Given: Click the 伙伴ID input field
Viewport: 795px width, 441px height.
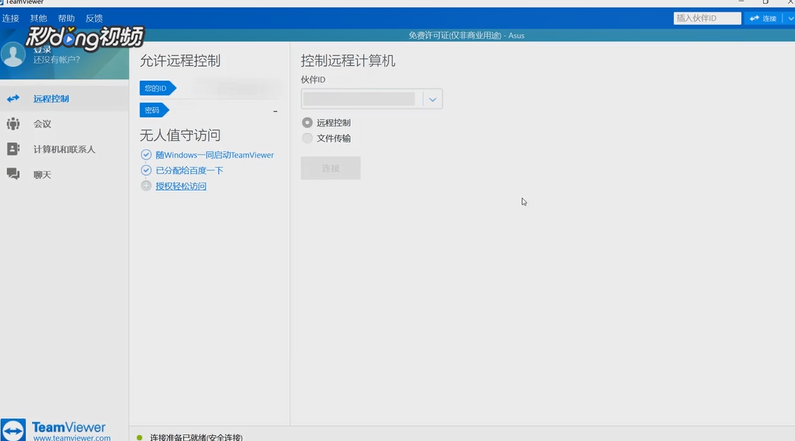Looking at the screenshot, I should (362, 99).
